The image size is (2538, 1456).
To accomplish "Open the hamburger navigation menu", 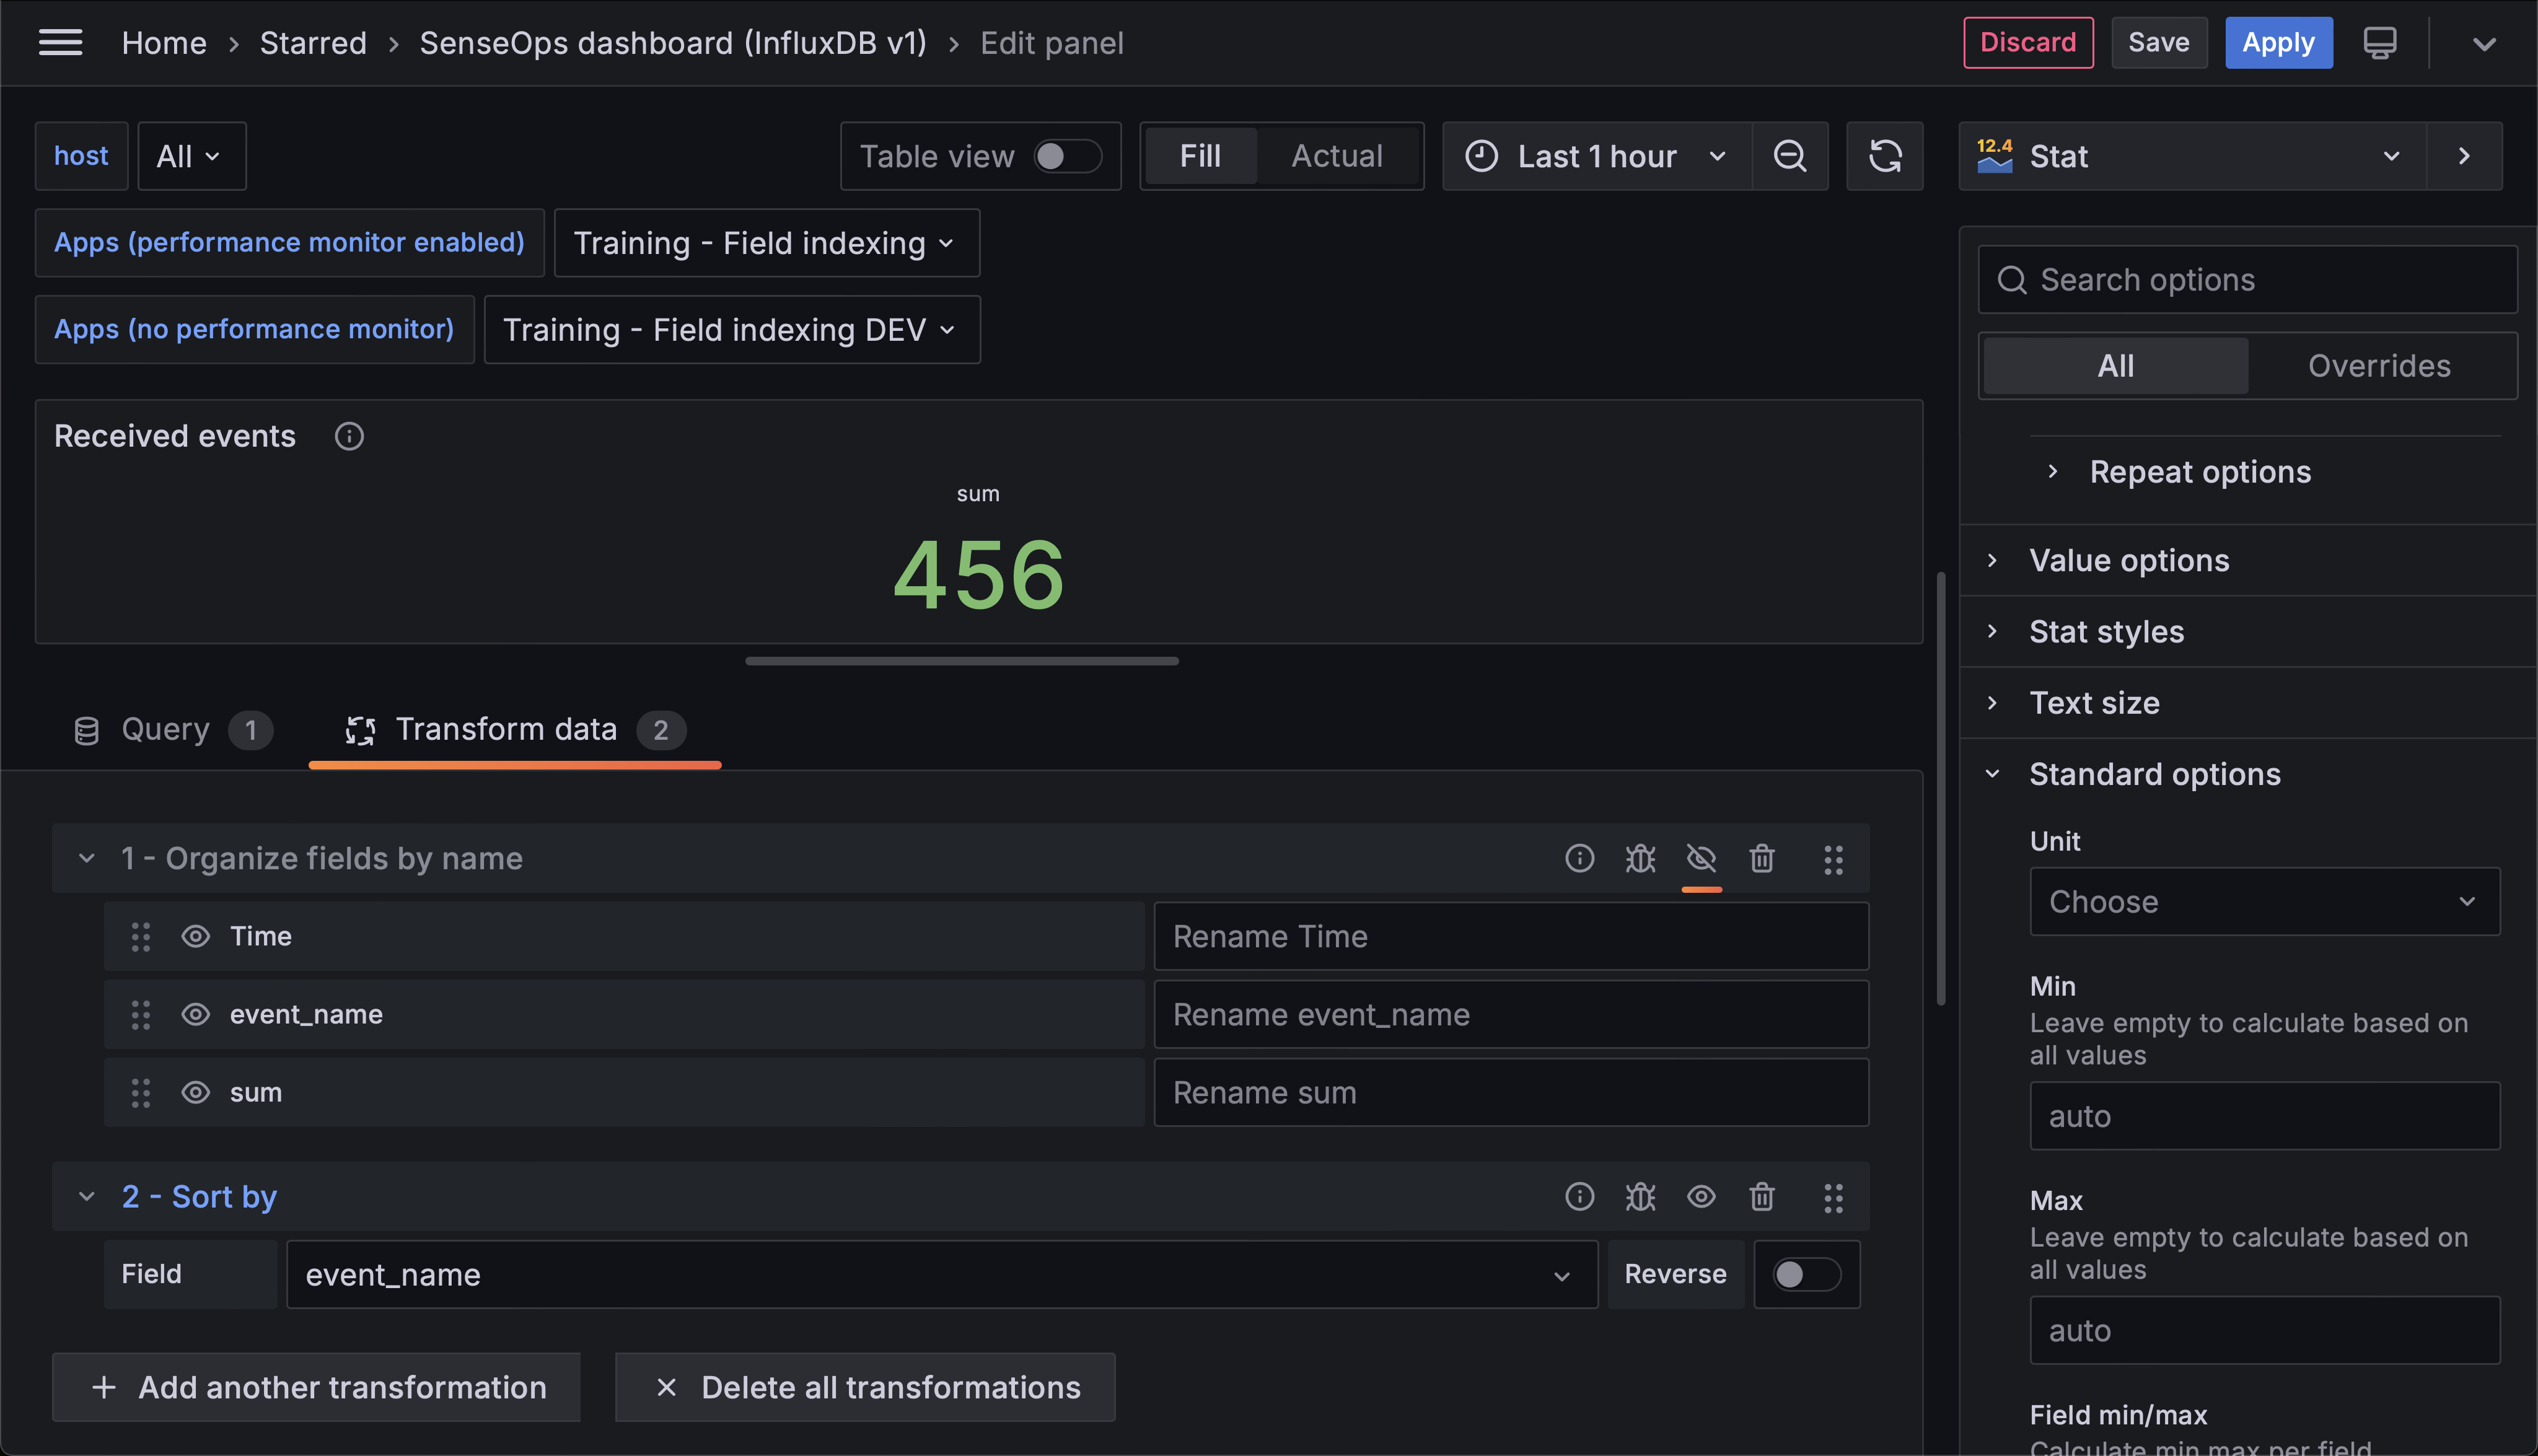I will pos(60,42).
